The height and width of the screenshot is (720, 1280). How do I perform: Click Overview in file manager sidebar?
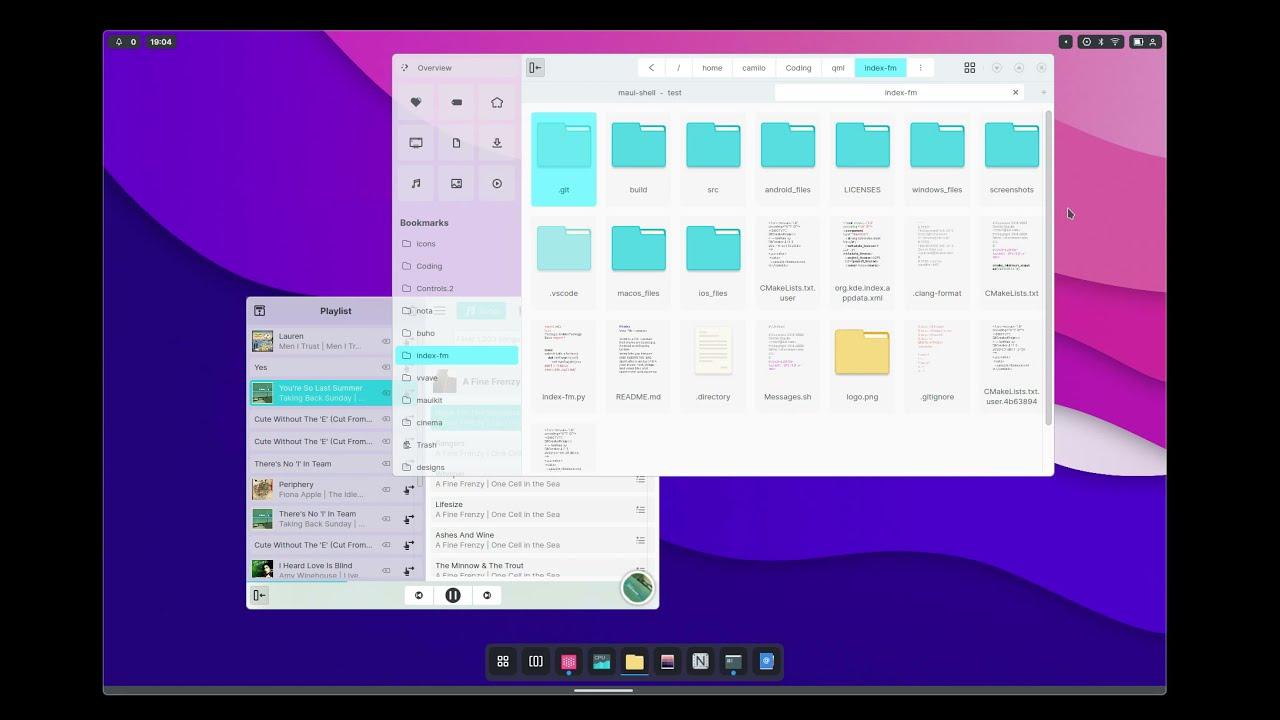pyautogui.click(x=434, y=68)
